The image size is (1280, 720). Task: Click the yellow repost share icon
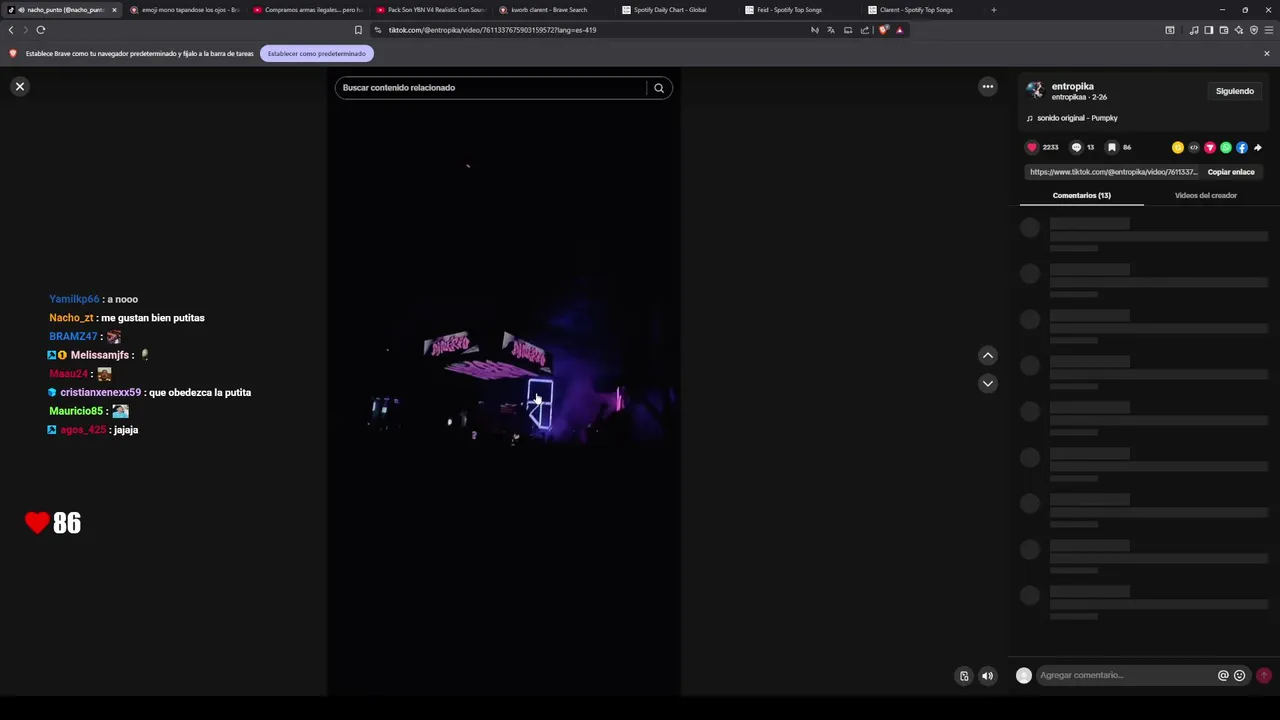click(1178, 147)
